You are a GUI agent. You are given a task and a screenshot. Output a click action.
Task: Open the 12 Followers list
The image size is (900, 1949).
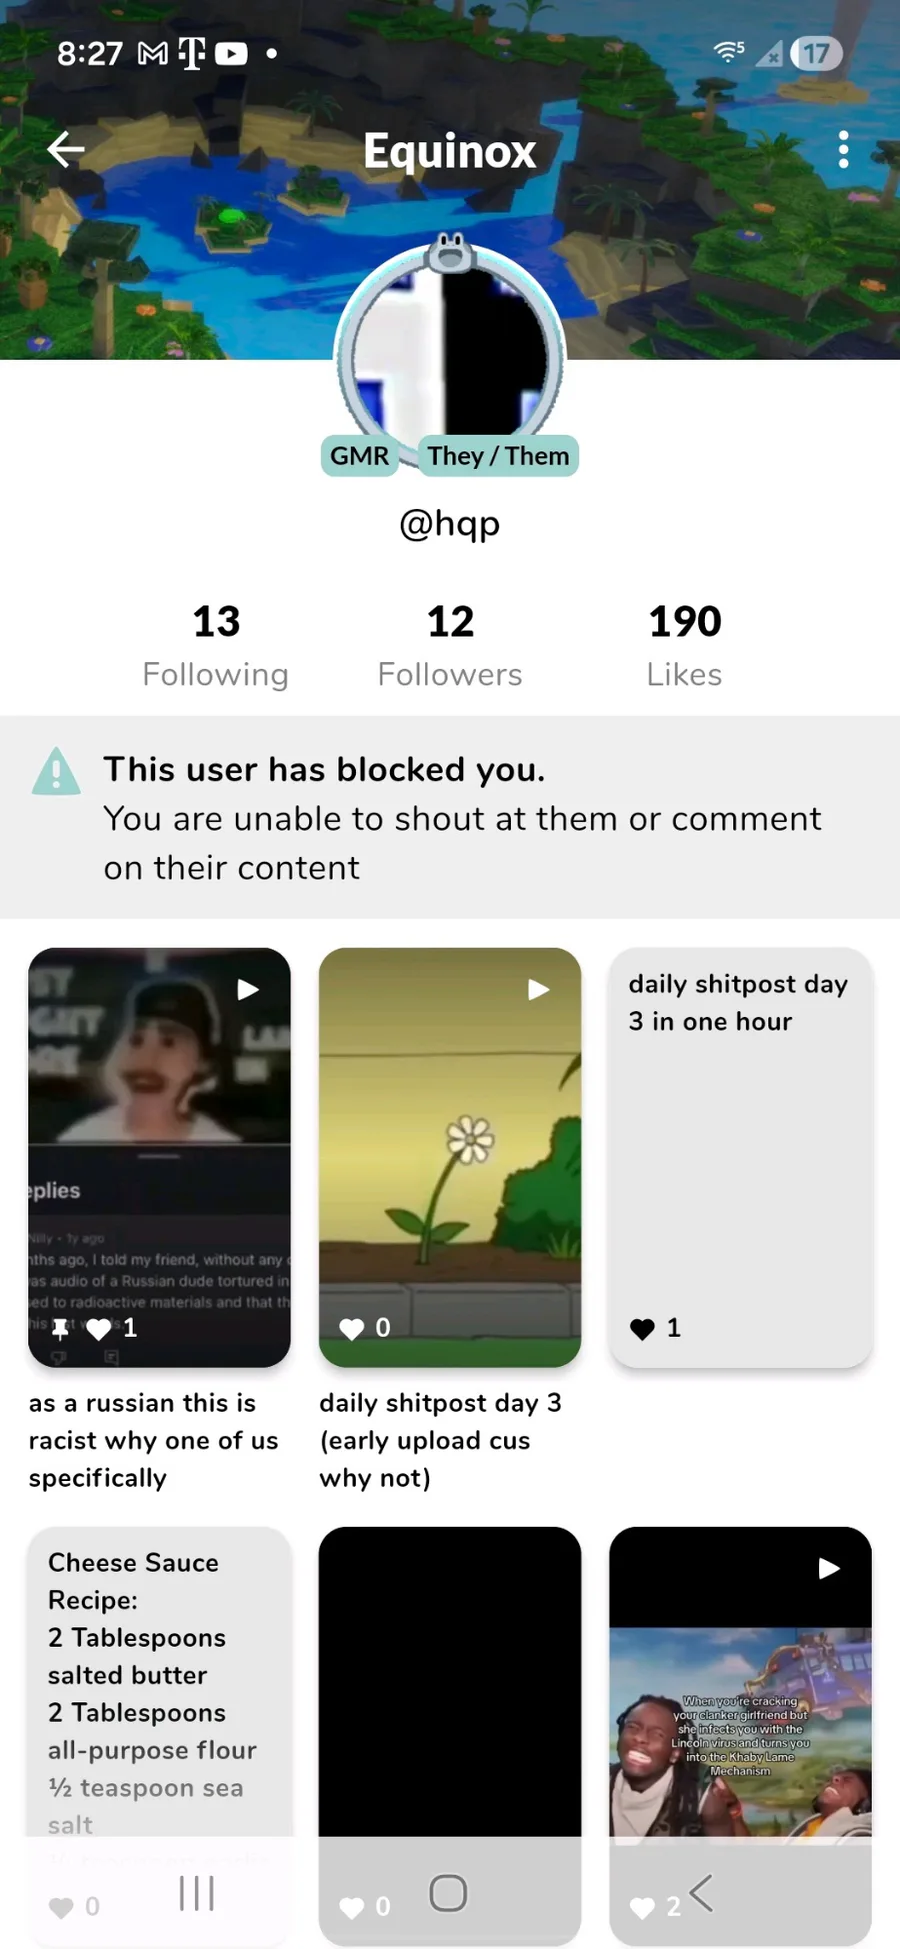450,646
